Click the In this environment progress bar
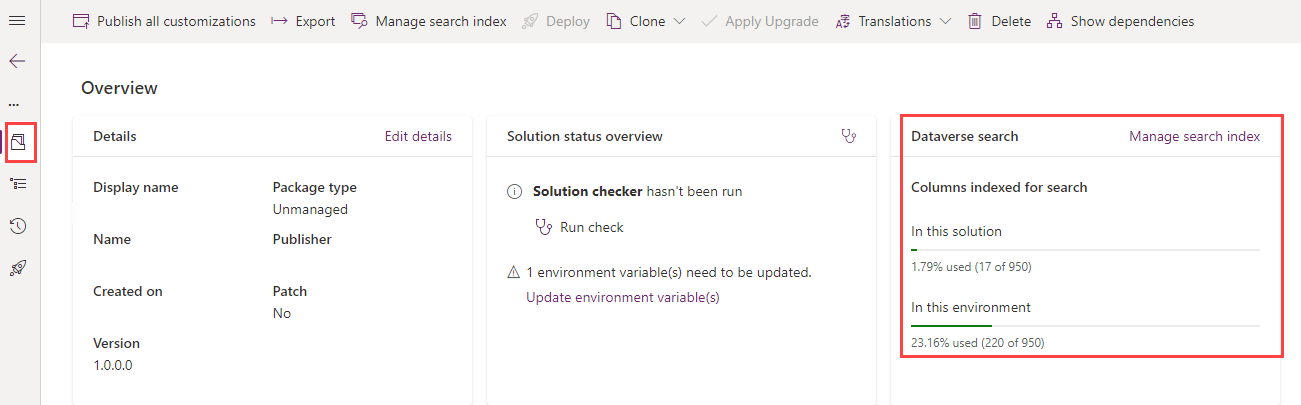Viewport: 1301px width, 405px height. [1084, 325]
